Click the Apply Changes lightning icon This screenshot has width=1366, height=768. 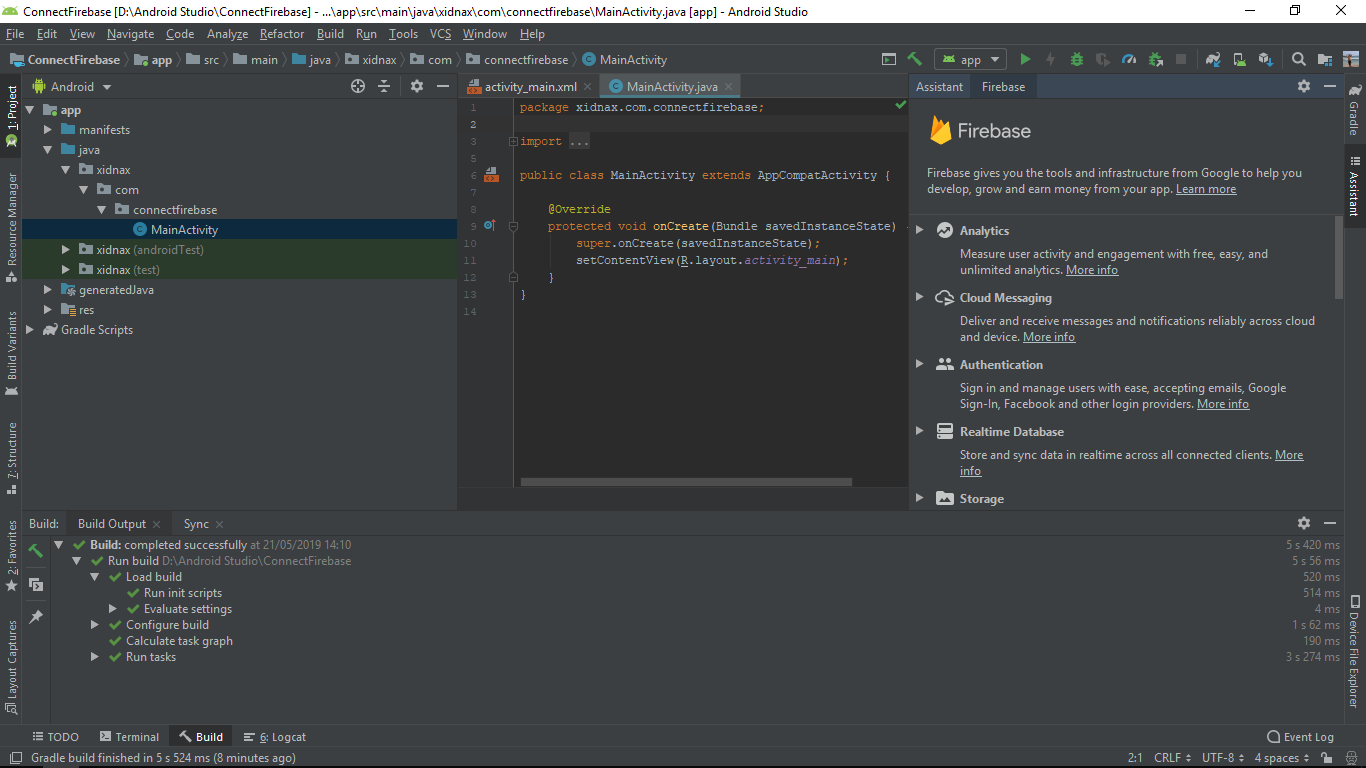point(1051,59)
